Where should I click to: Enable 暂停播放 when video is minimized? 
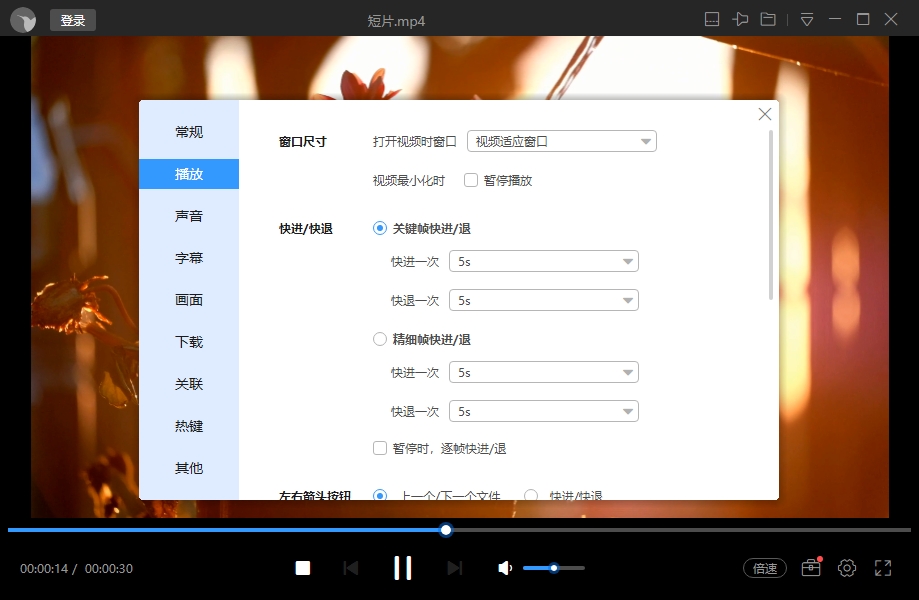click(471, 180)
